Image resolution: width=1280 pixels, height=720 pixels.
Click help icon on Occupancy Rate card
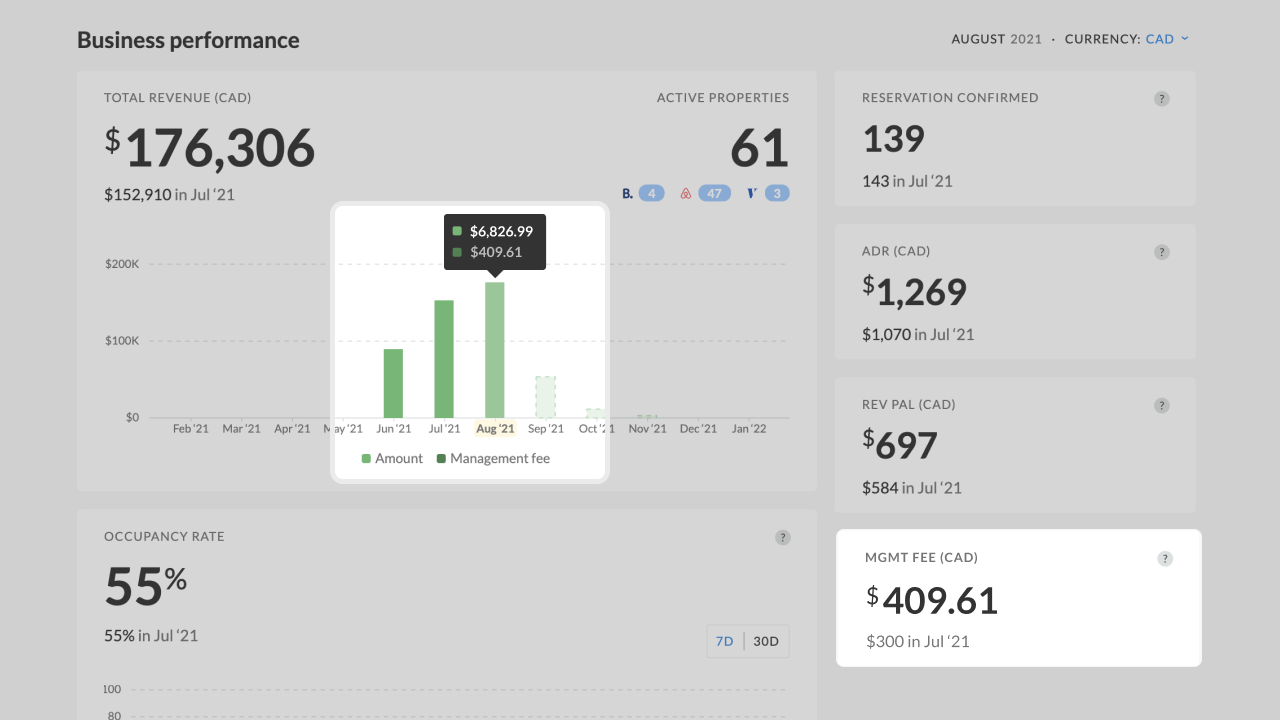tap(782, 537)
